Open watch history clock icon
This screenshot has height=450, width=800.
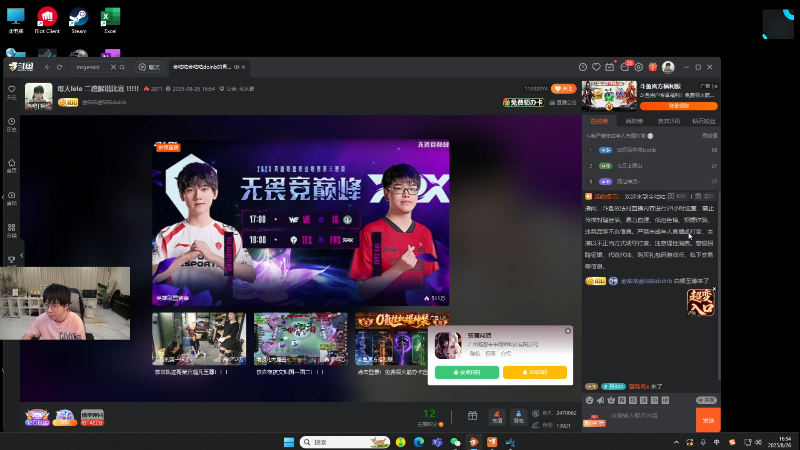tap(583, 67)
